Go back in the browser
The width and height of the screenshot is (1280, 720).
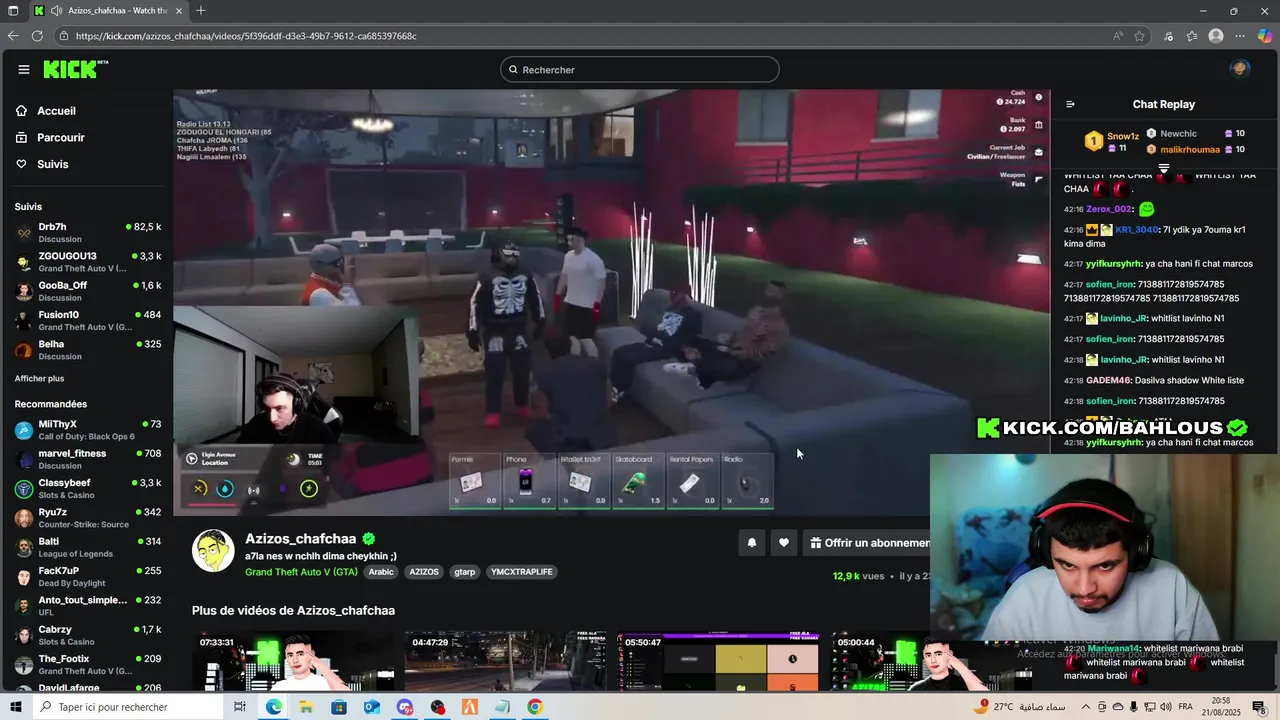pyautogui.click(x=13, y=36)
